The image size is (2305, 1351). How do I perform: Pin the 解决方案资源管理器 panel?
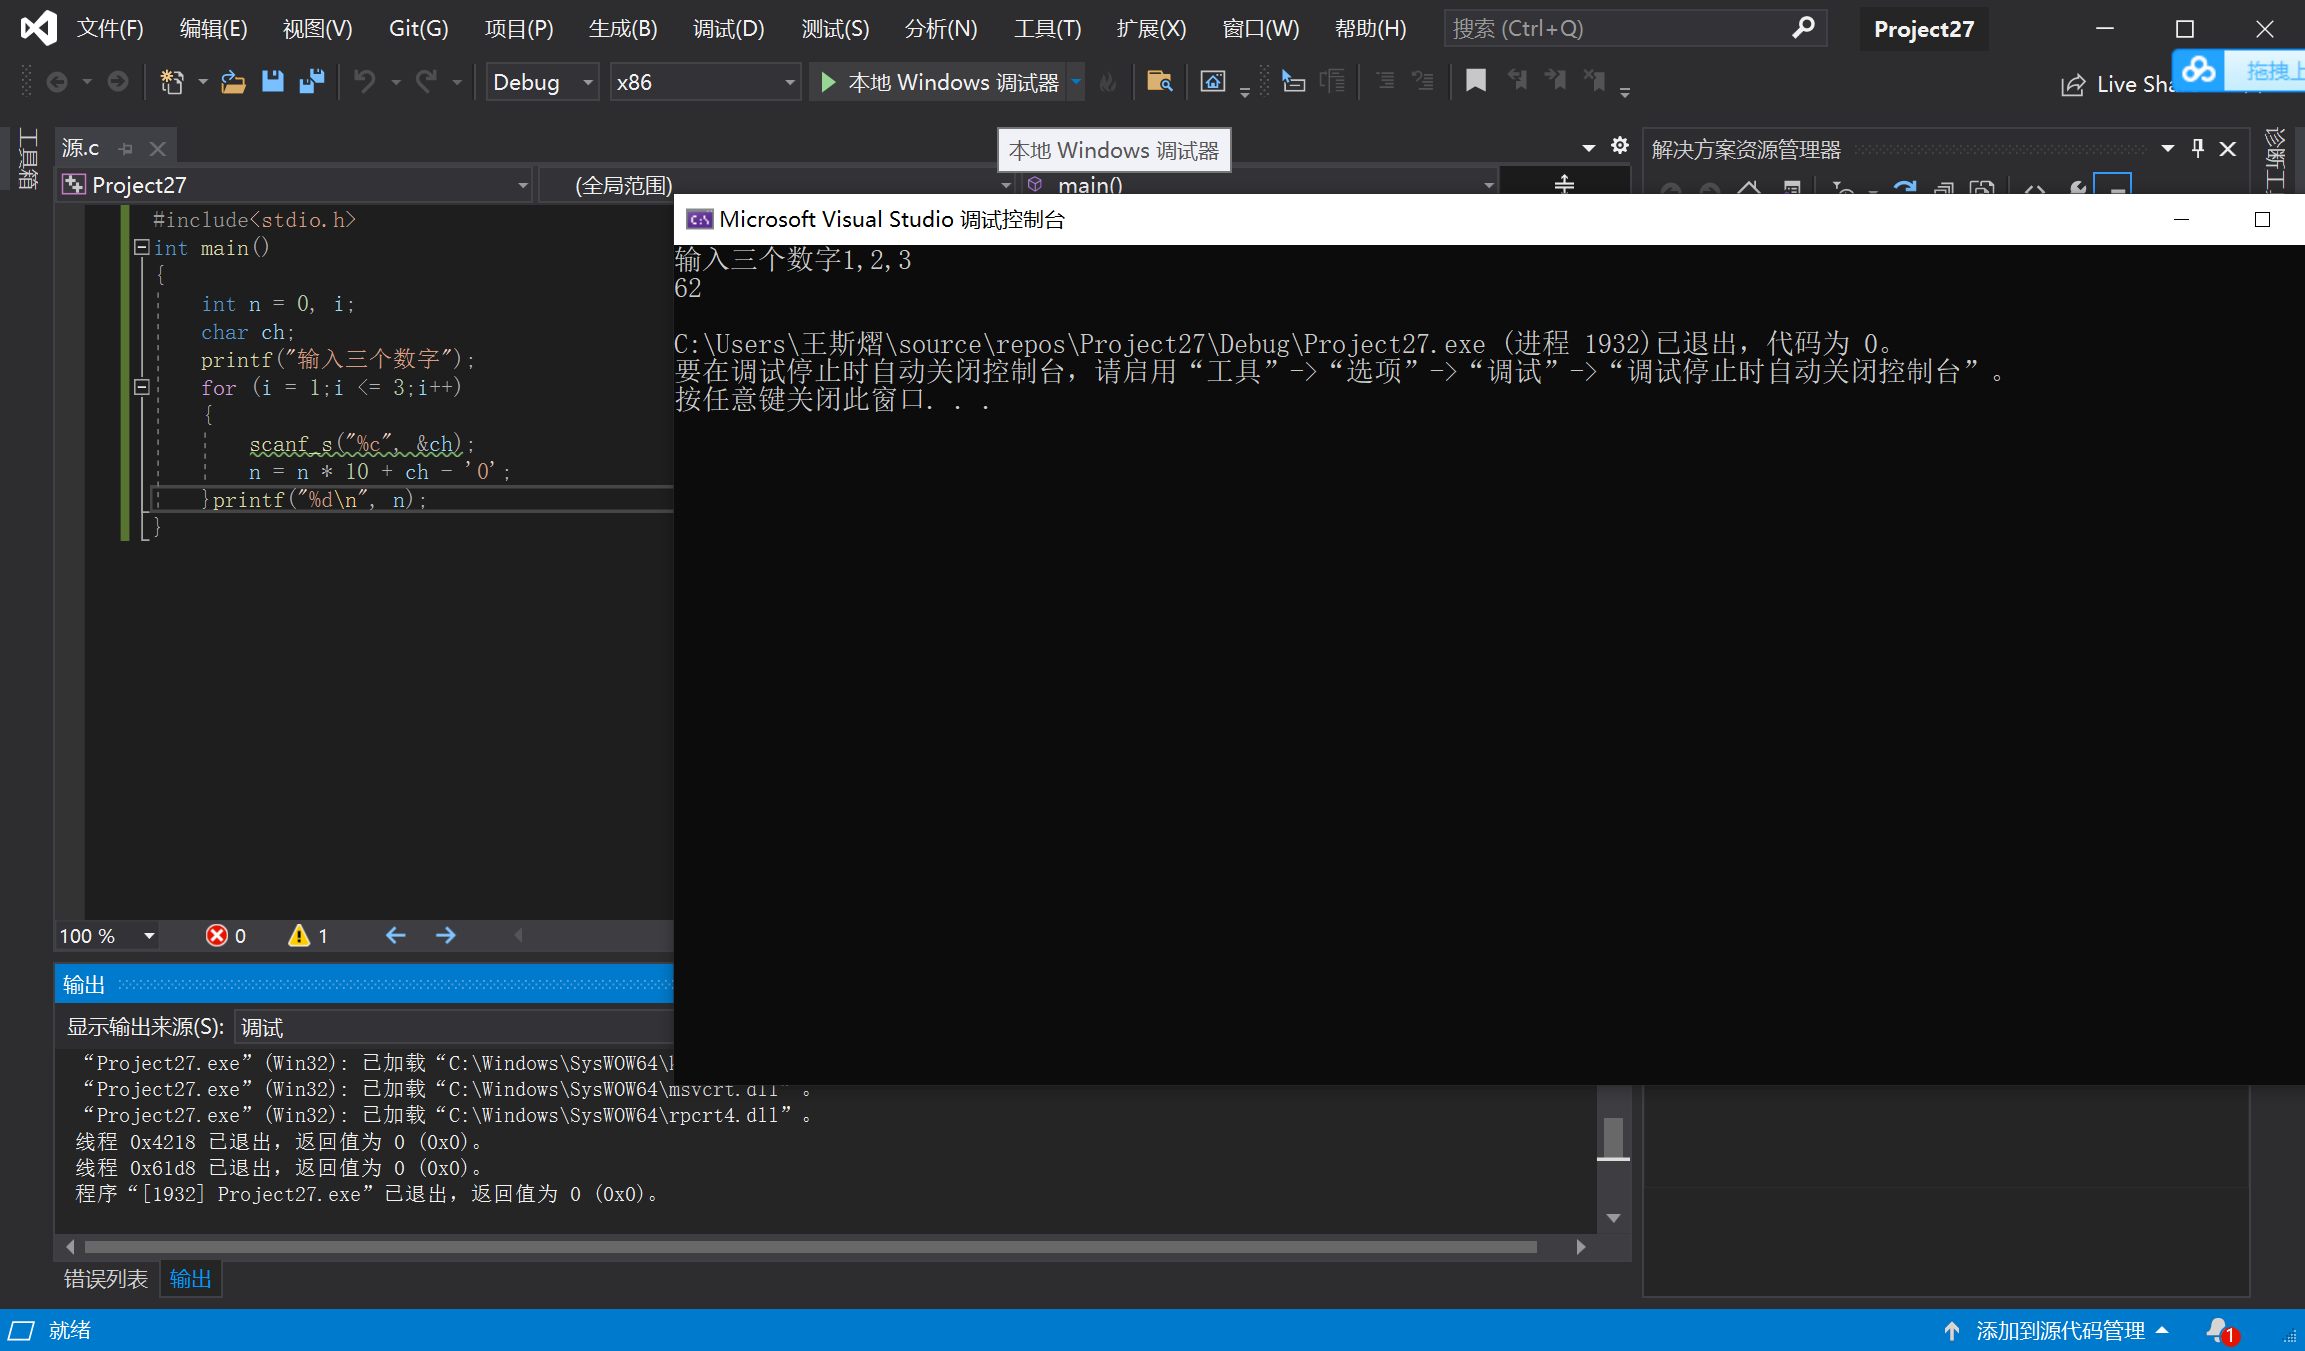pyautogui.click(x=2198, y=149)
